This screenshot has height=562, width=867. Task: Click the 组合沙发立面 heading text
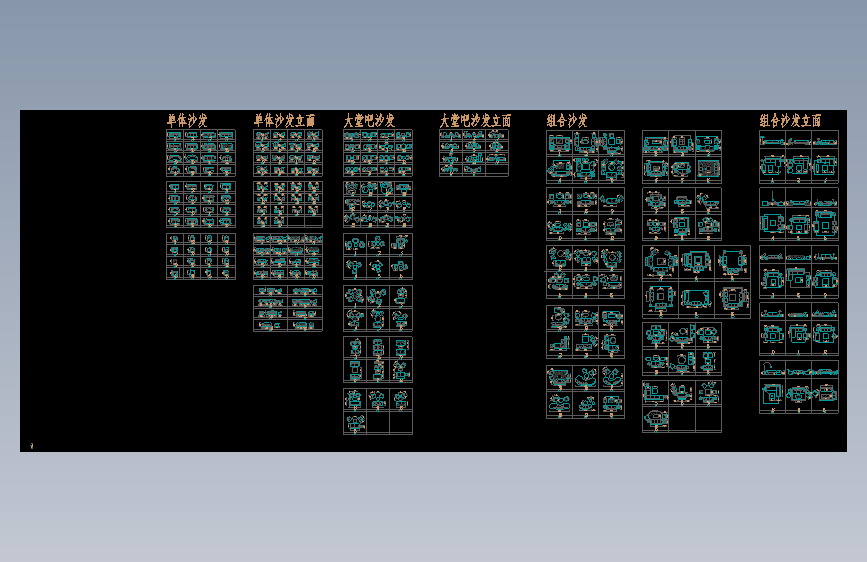coord(790,120)
